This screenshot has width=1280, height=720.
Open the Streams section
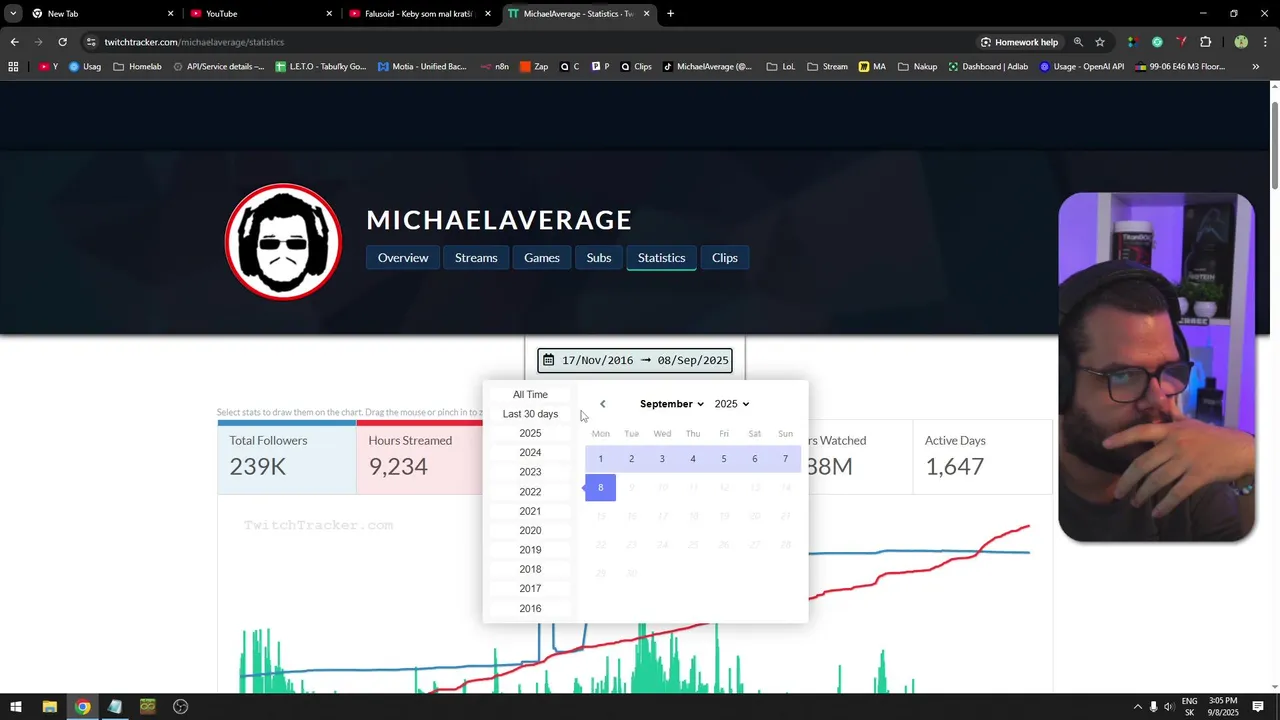(x=476, y=258)
